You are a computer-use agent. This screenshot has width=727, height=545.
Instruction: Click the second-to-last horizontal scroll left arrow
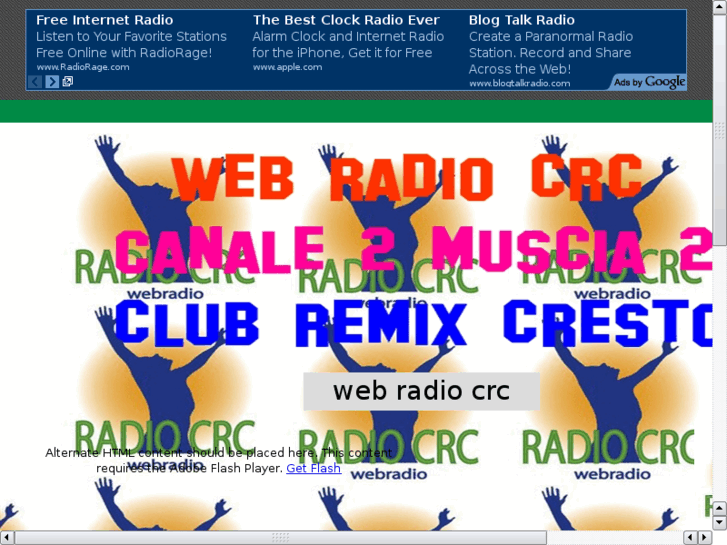click(x=691, y=538)
